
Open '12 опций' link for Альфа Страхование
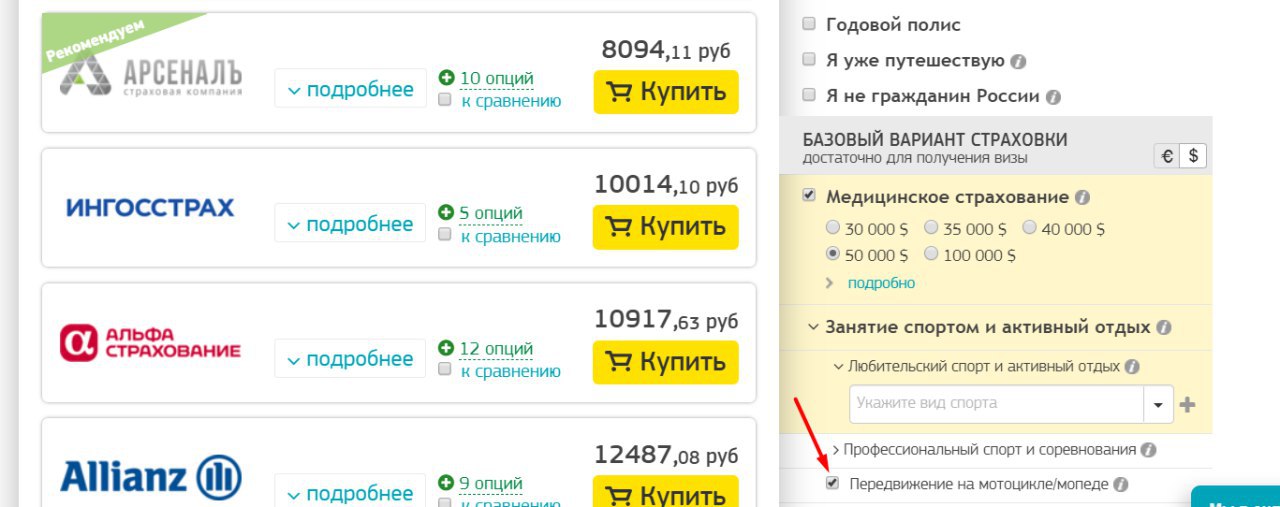[x=496, y=349]
